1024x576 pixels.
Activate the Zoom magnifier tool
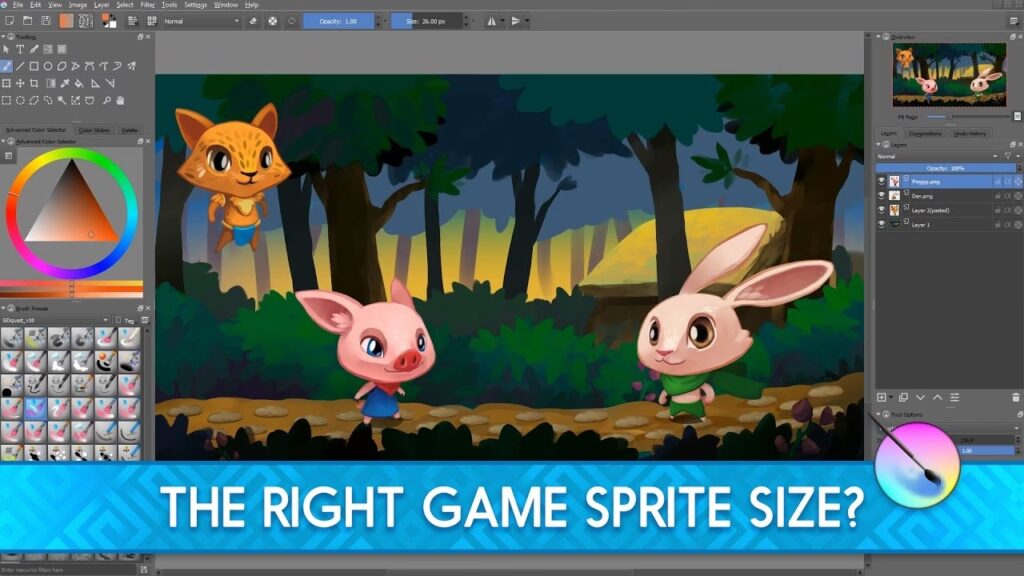point(105,100)
